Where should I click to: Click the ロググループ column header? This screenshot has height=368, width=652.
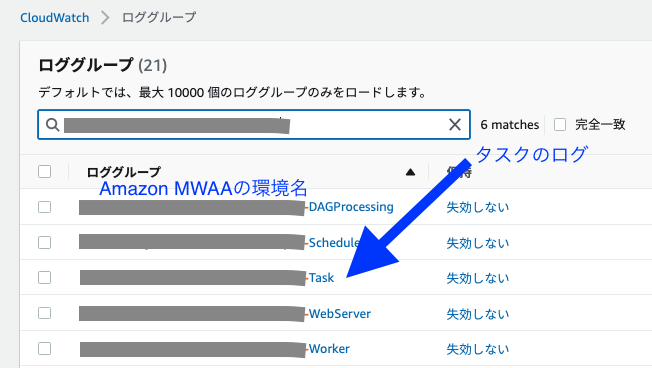click(x=123, y=172)
